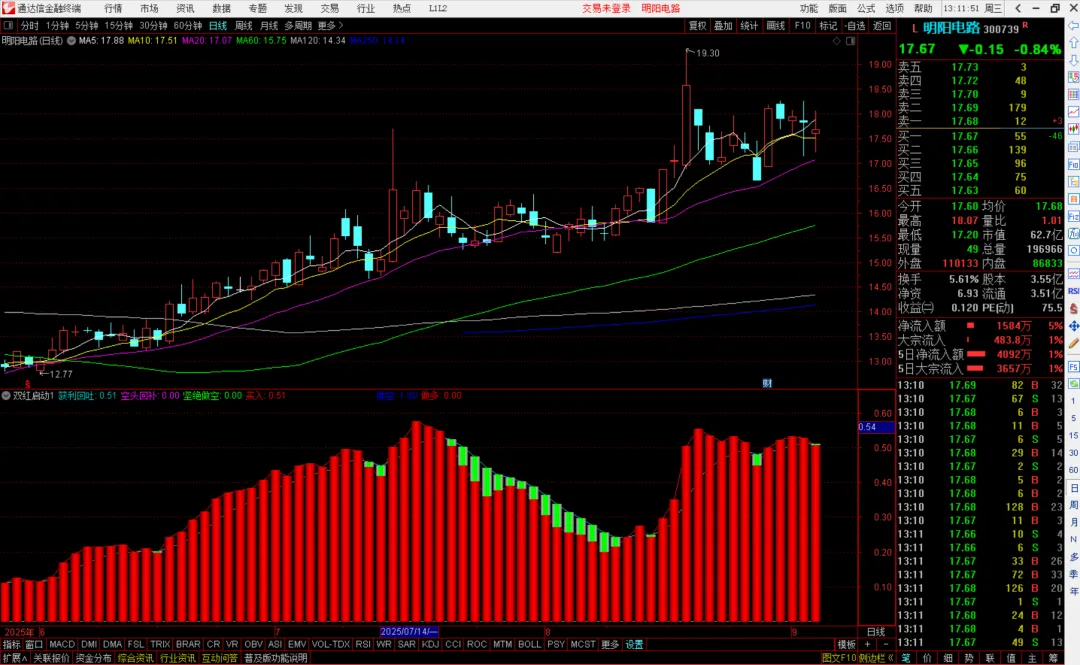Click the down arrow icon in right sidebar
The image size is (1080, 665).
point(1074,60)
